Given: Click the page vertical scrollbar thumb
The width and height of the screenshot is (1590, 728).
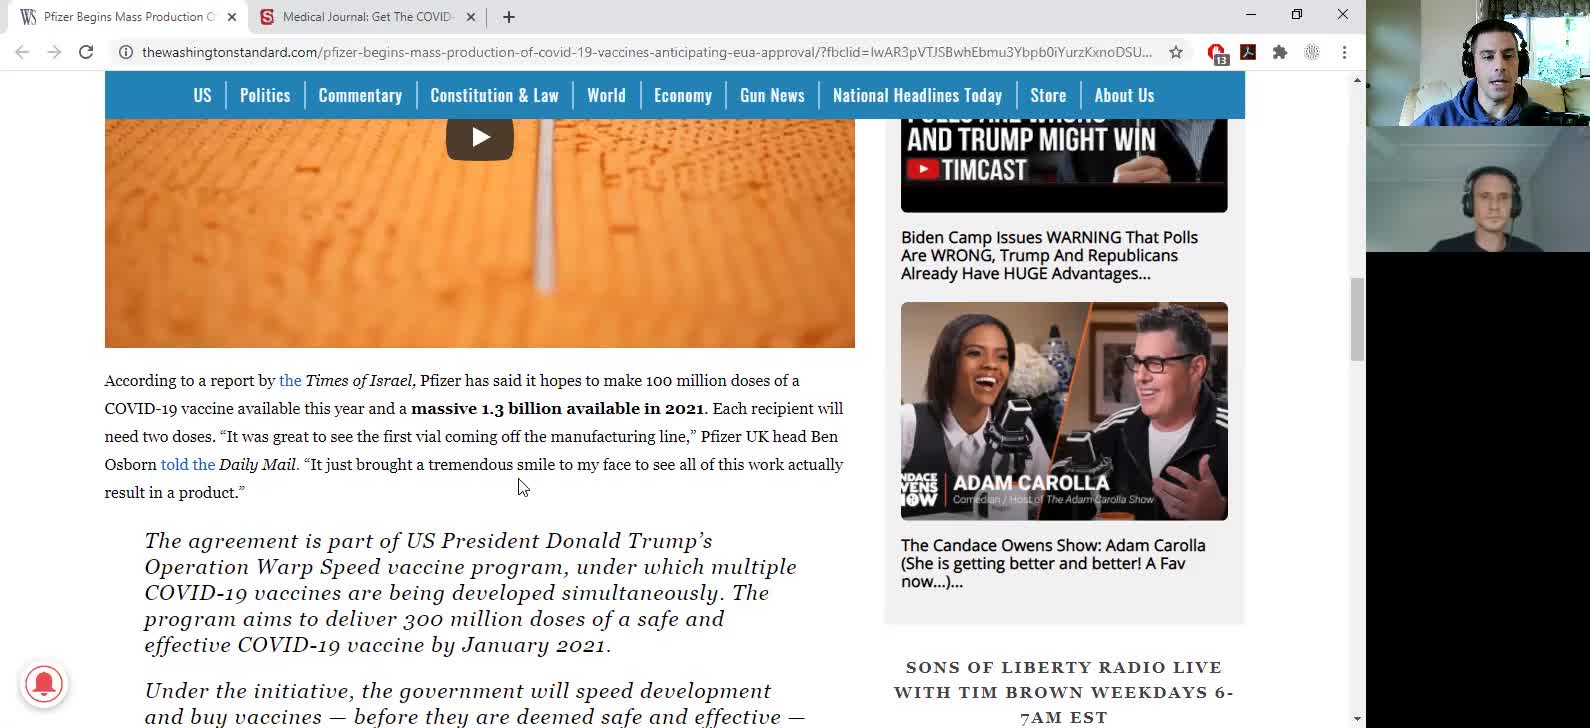Looking at the screenshot, I should coord(1357,320).
